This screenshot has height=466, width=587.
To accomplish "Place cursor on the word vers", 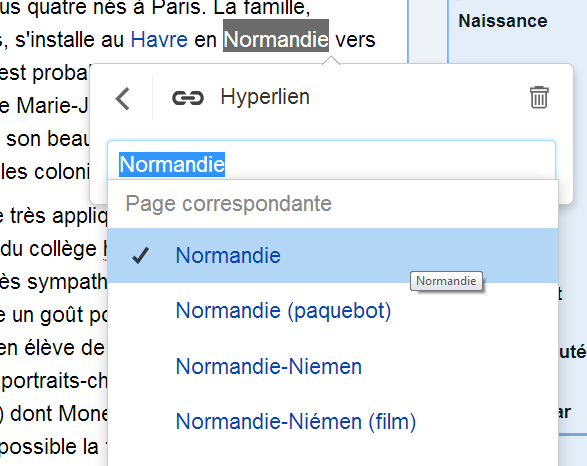I will coord(355,40).
